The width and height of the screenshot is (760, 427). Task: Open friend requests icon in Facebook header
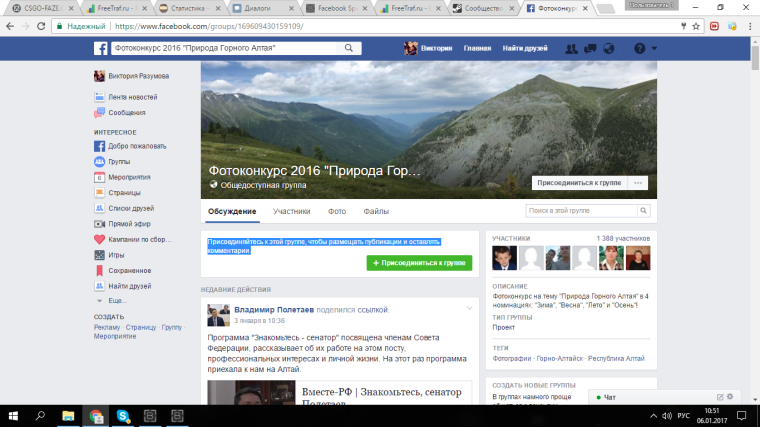(571, 48)
